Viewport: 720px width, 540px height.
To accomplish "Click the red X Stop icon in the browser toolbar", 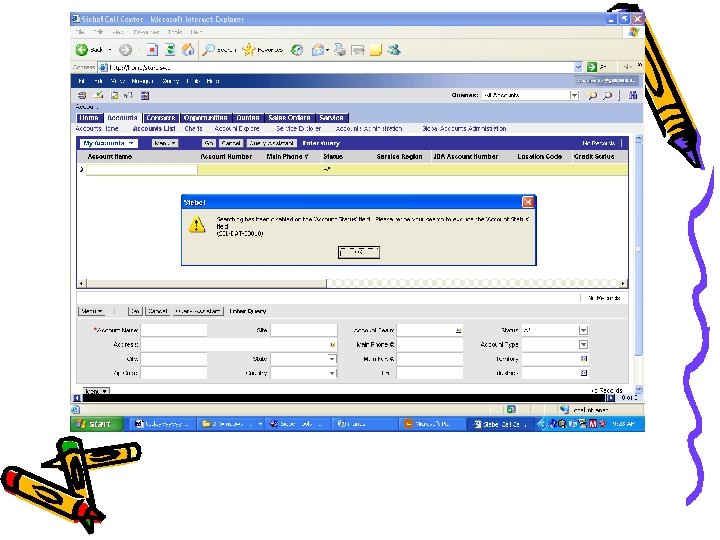I will [x=152, y=50].
